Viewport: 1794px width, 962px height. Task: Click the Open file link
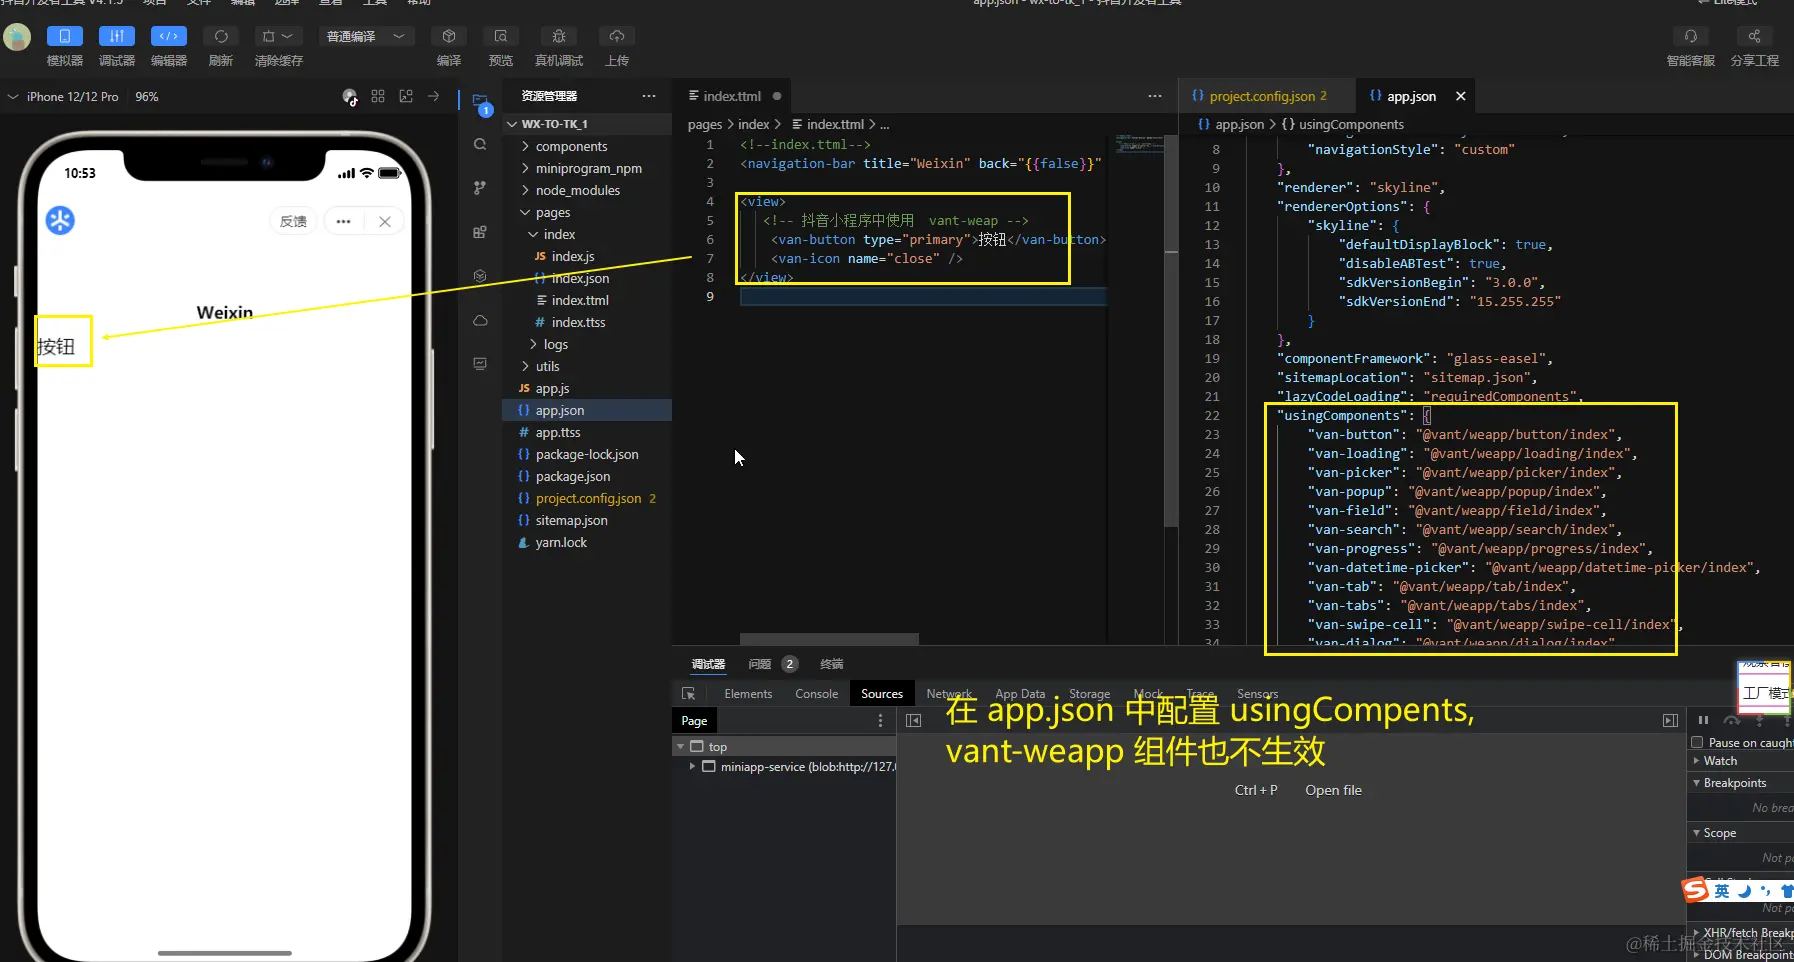click(x=1333, y=790)
